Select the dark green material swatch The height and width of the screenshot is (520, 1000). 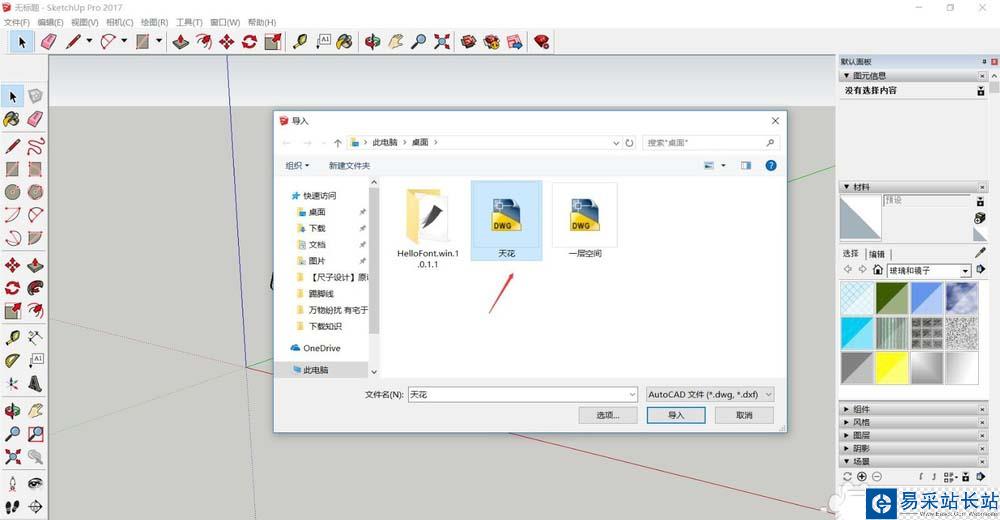pos(892,298)
